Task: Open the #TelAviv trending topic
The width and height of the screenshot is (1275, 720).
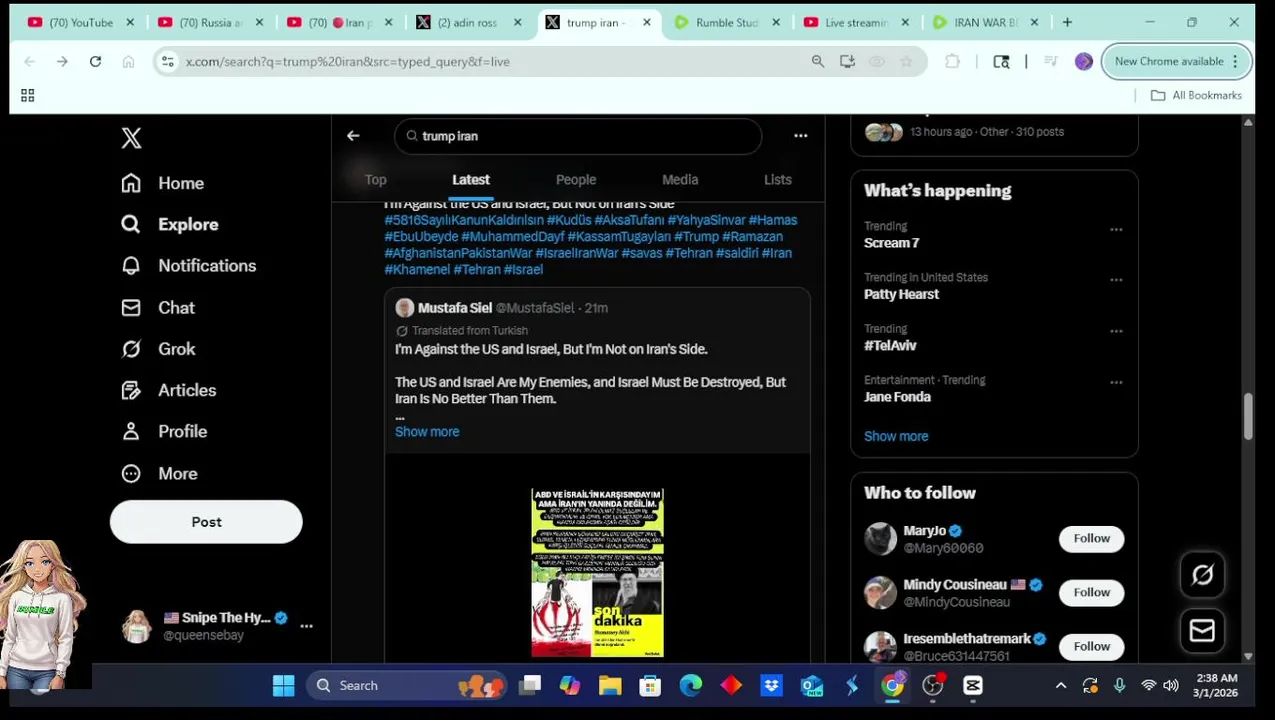Action: [x=890, y=346]
